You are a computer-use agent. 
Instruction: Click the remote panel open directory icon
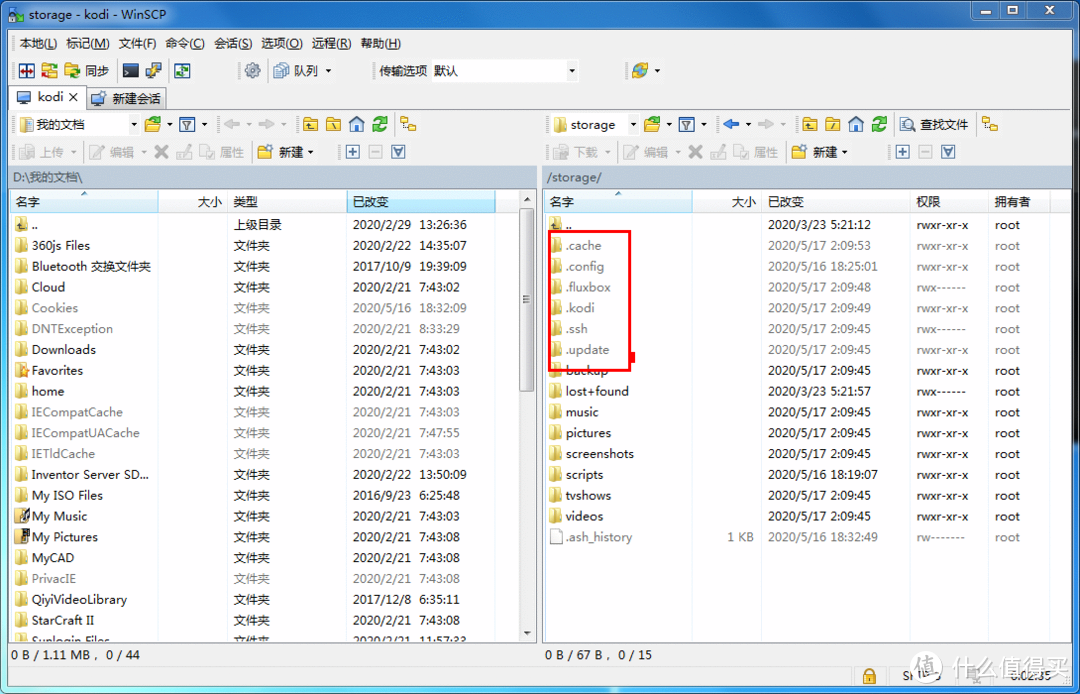(x=652, y=125)
